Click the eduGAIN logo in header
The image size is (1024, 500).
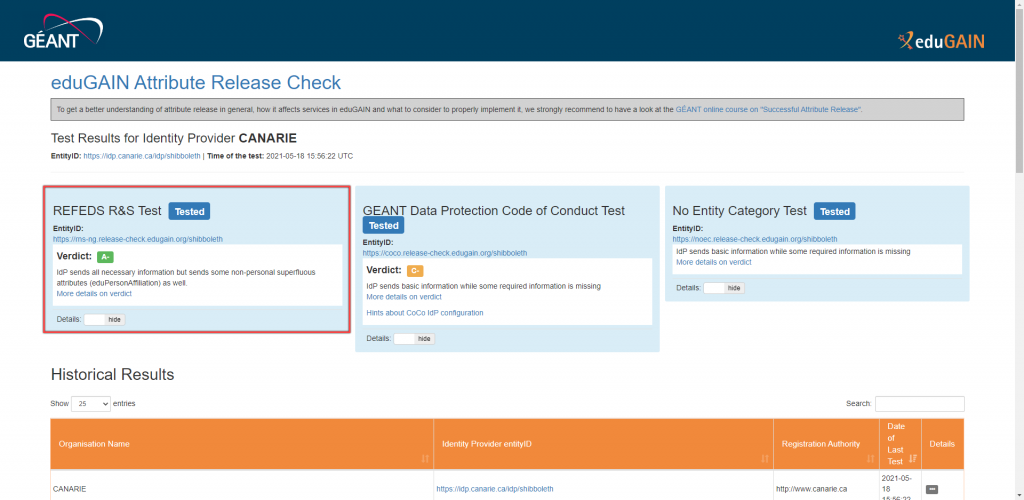pyautogui.click(x=941, y=41)
